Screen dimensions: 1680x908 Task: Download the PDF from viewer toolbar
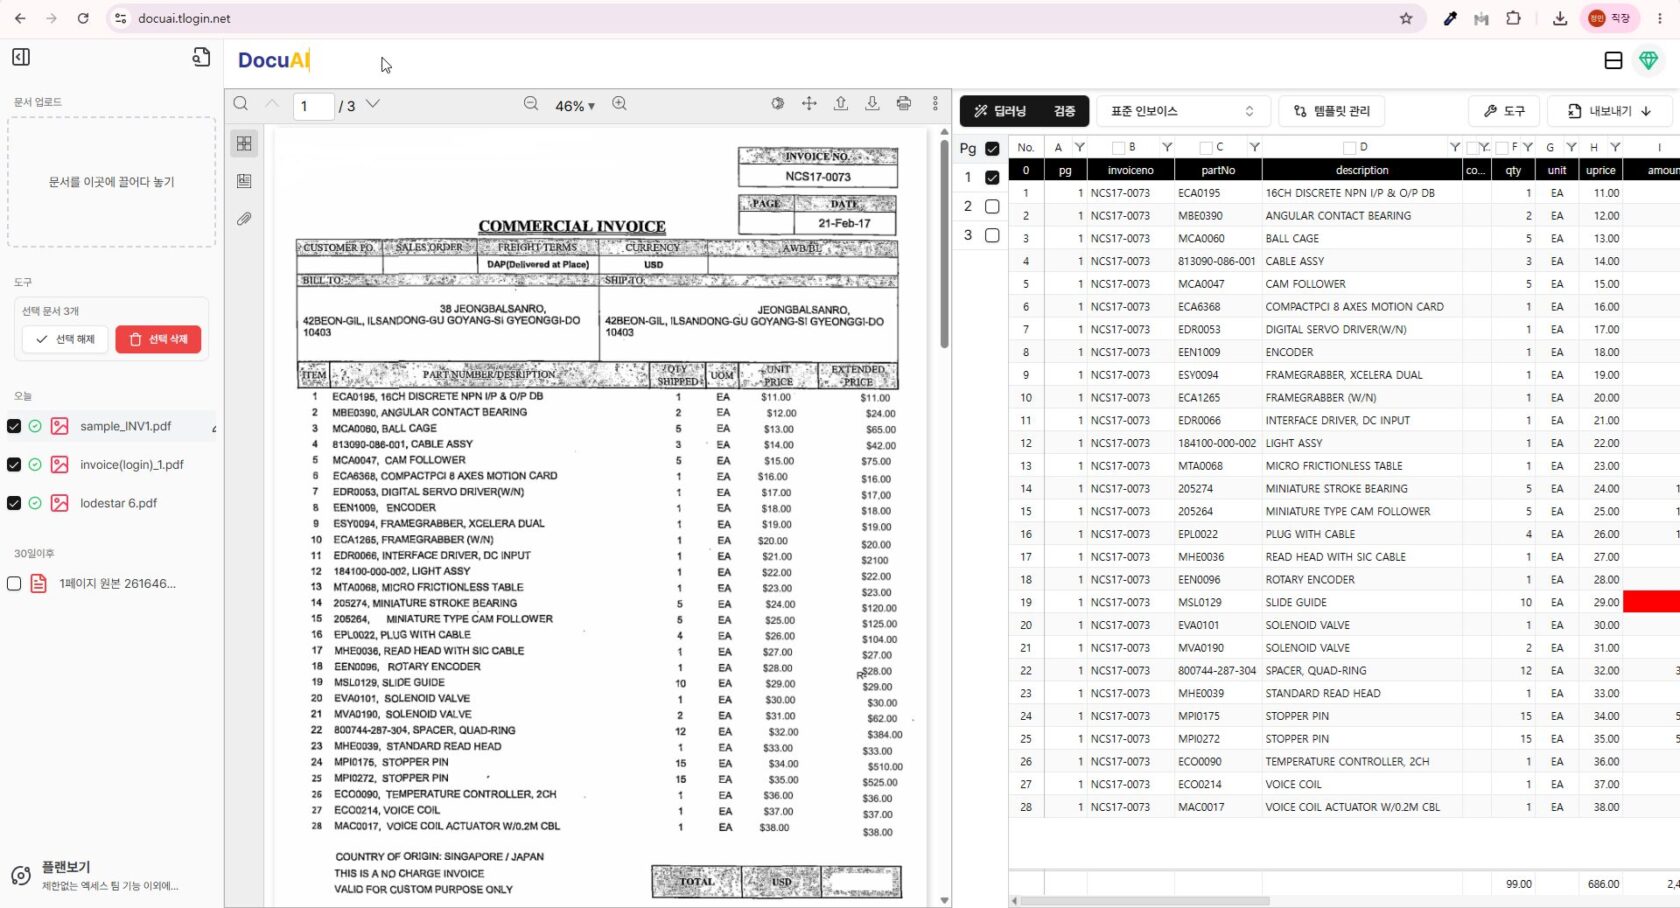pos(872,104)
